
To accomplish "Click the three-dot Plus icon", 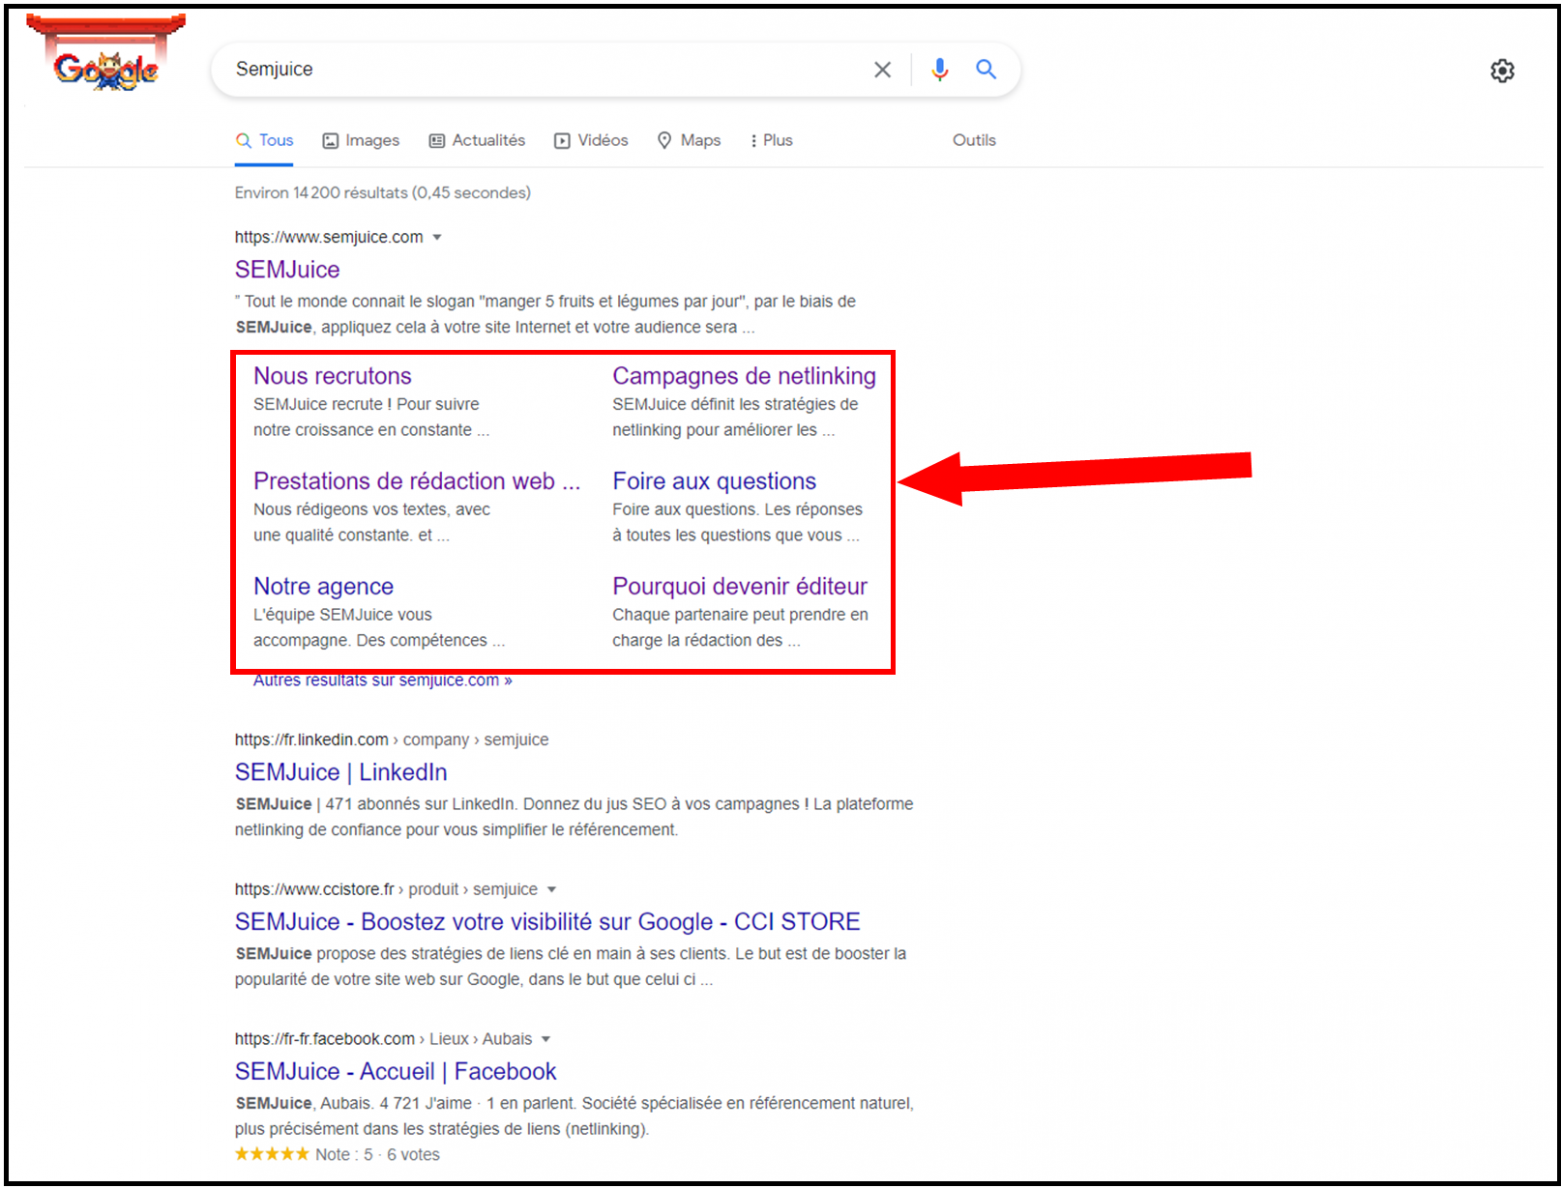I will click(753, 141).
